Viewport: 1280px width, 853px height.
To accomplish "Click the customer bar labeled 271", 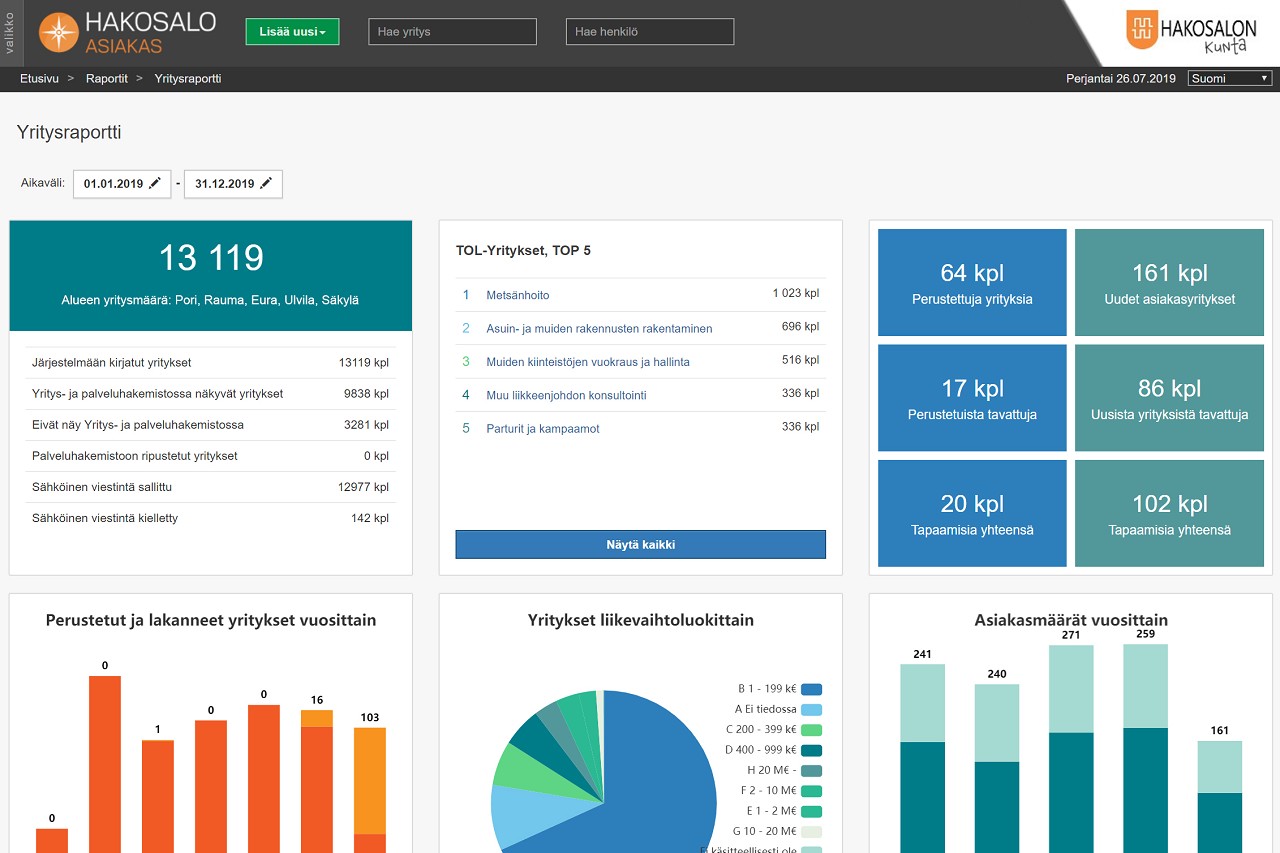I will (1071, 749).
